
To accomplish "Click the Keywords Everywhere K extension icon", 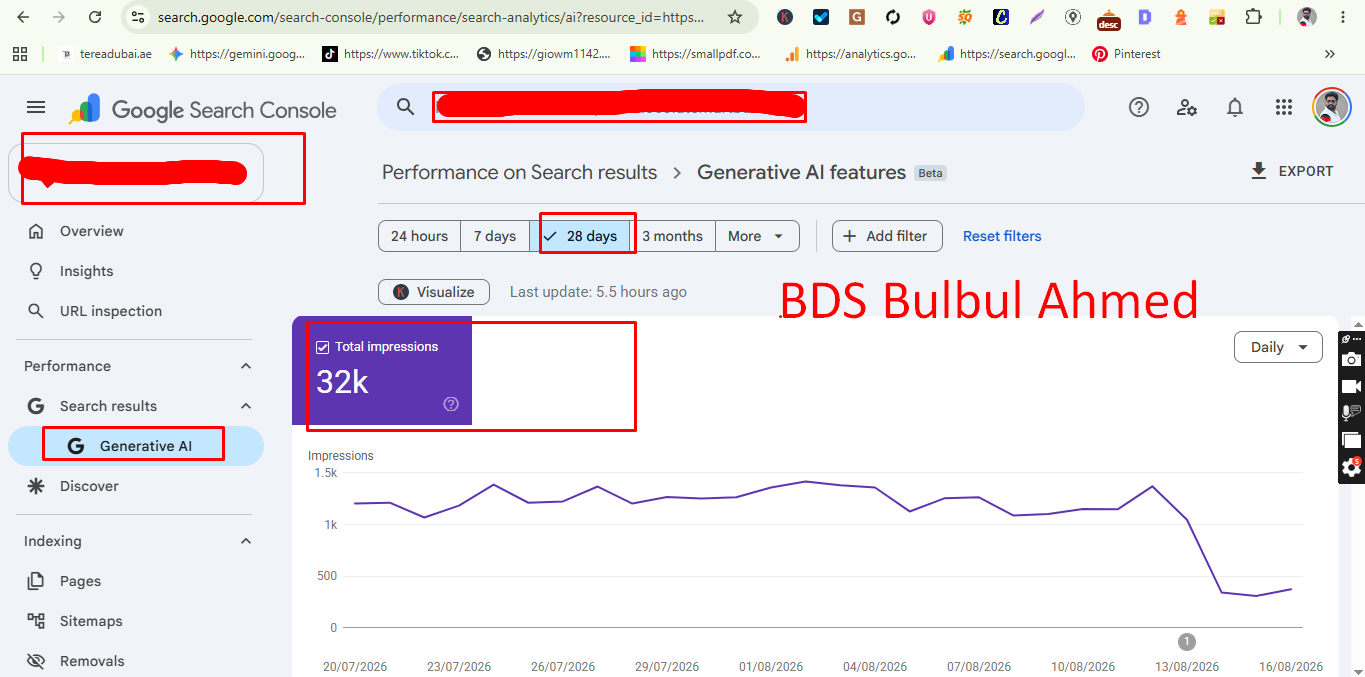I will click(785, 17).
